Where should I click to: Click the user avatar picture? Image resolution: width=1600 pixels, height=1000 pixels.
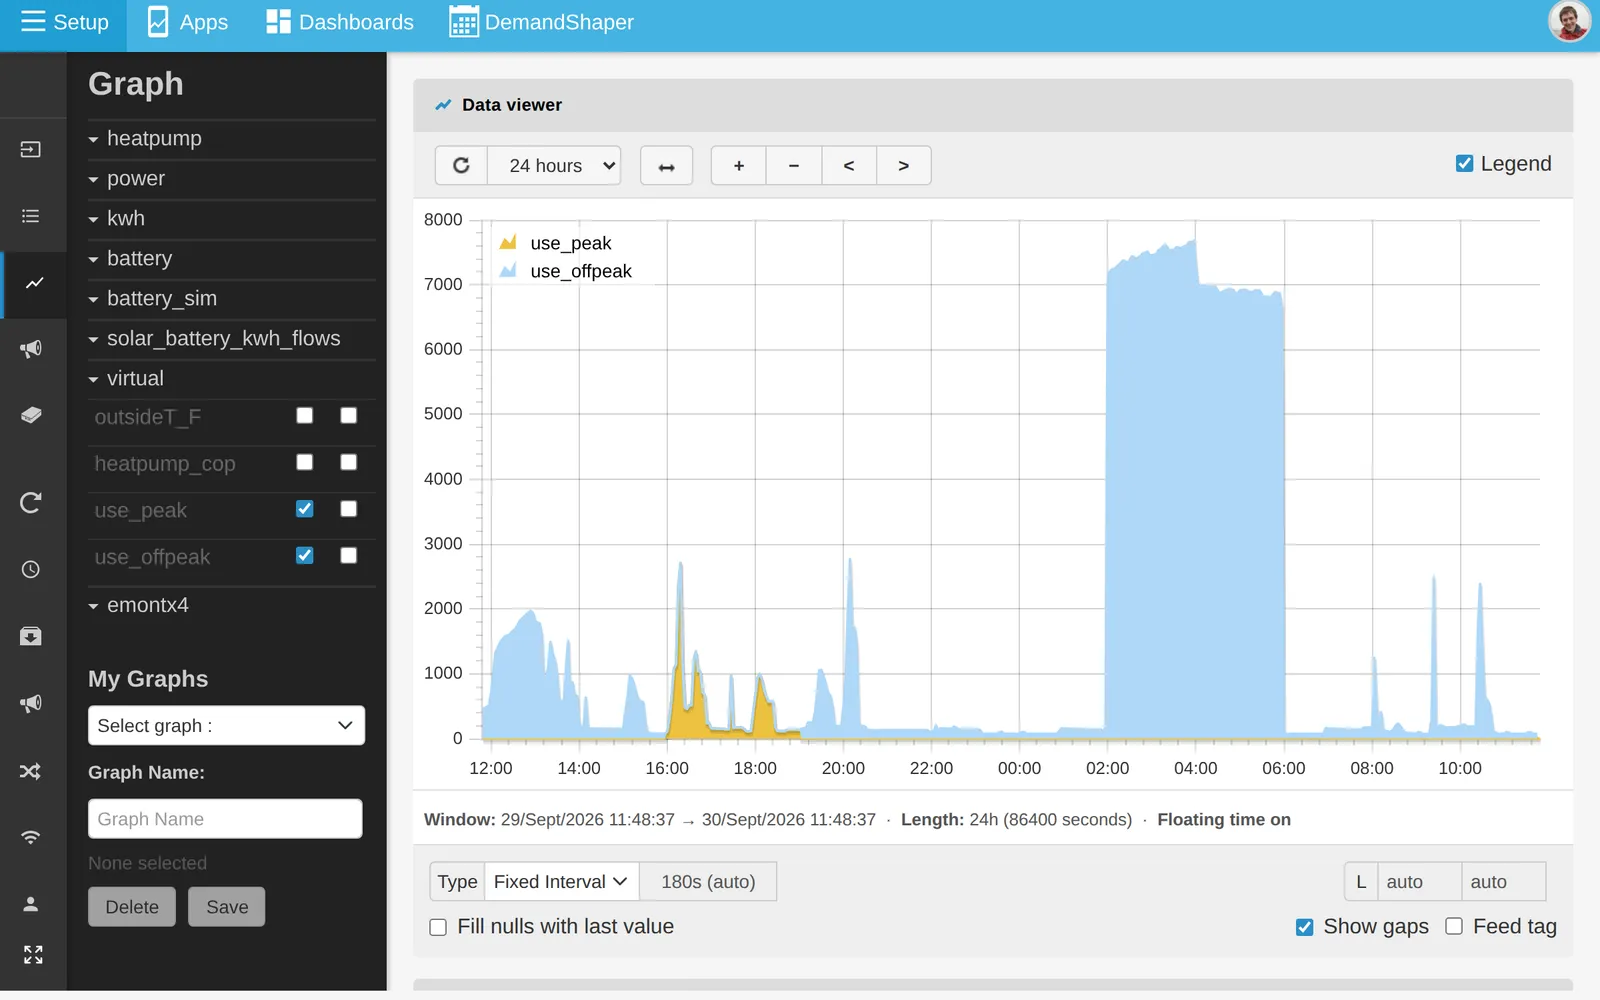point(1569,22)
